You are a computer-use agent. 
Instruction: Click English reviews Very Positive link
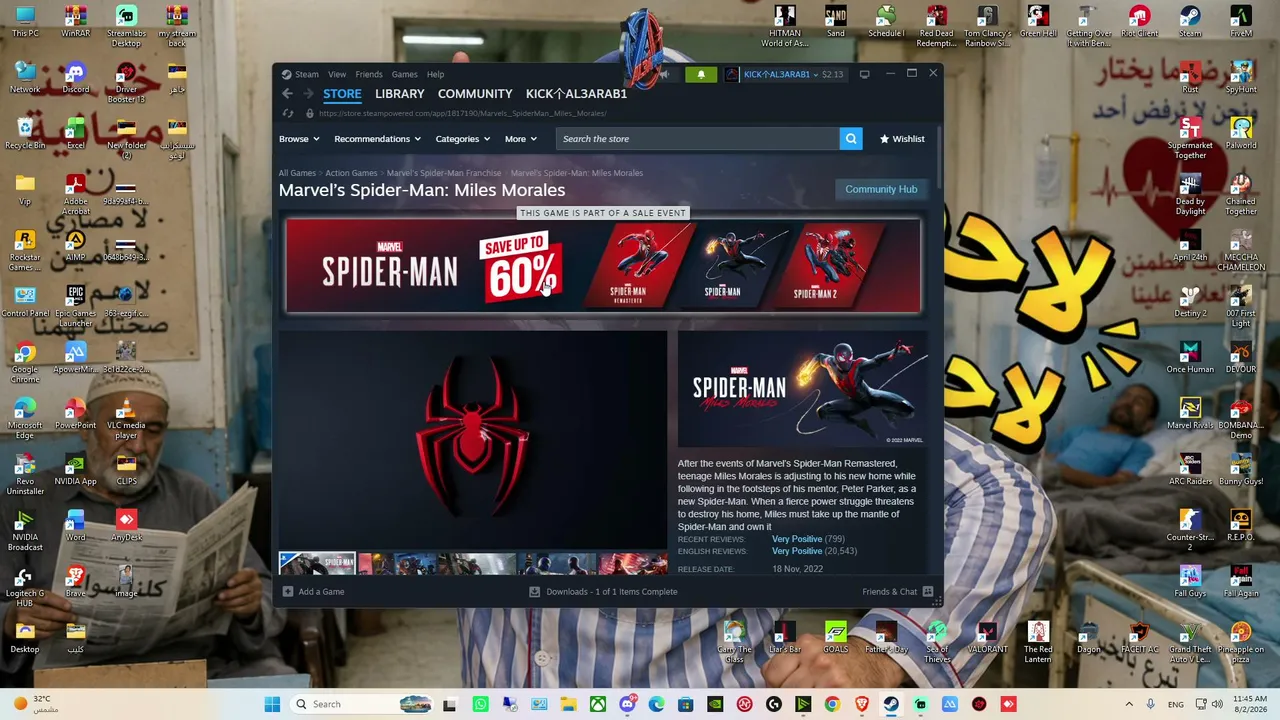[797, 551]
